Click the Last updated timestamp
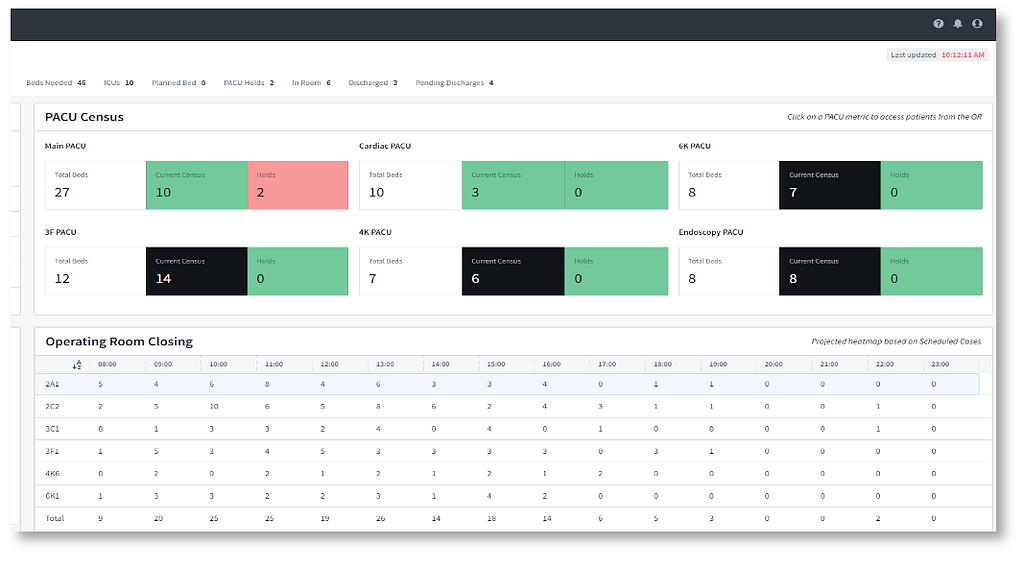1024x563 pixels. (x=937, y=55)
